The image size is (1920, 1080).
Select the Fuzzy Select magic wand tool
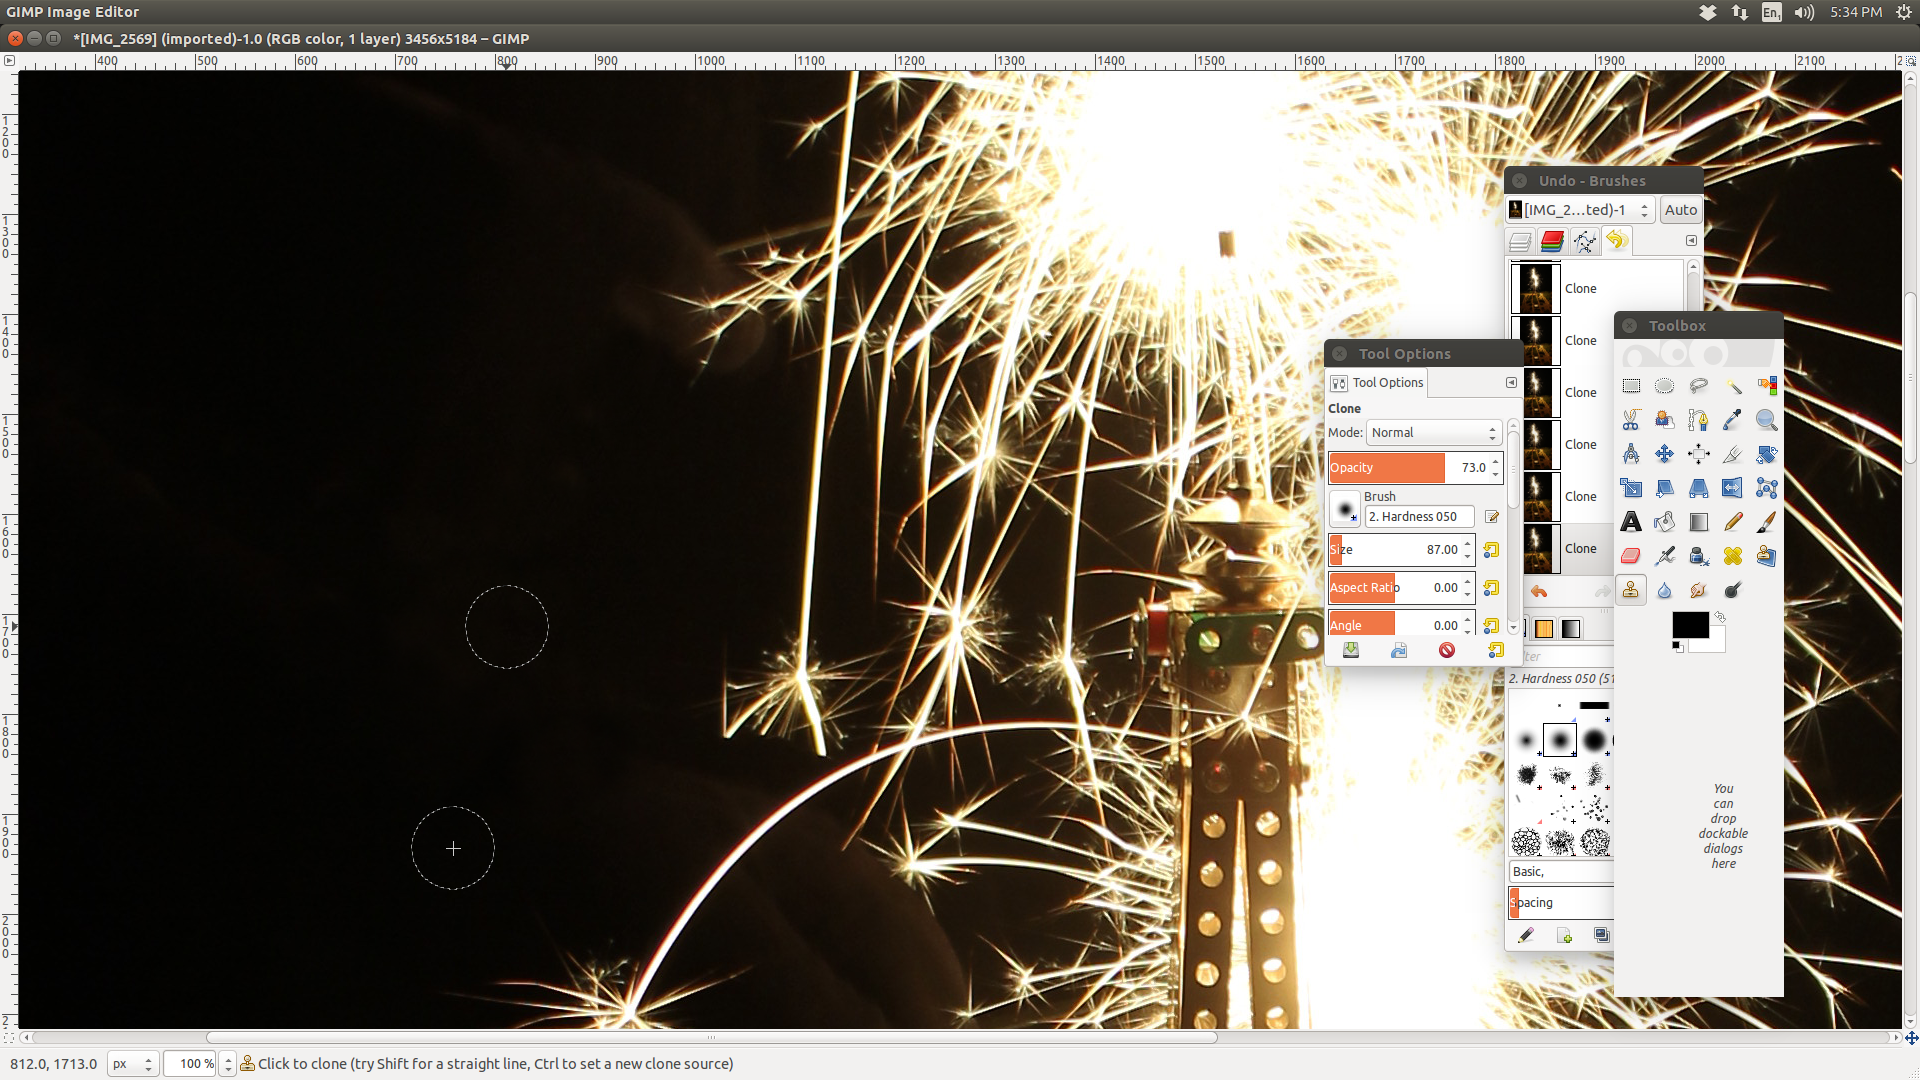coord(1733,386)
